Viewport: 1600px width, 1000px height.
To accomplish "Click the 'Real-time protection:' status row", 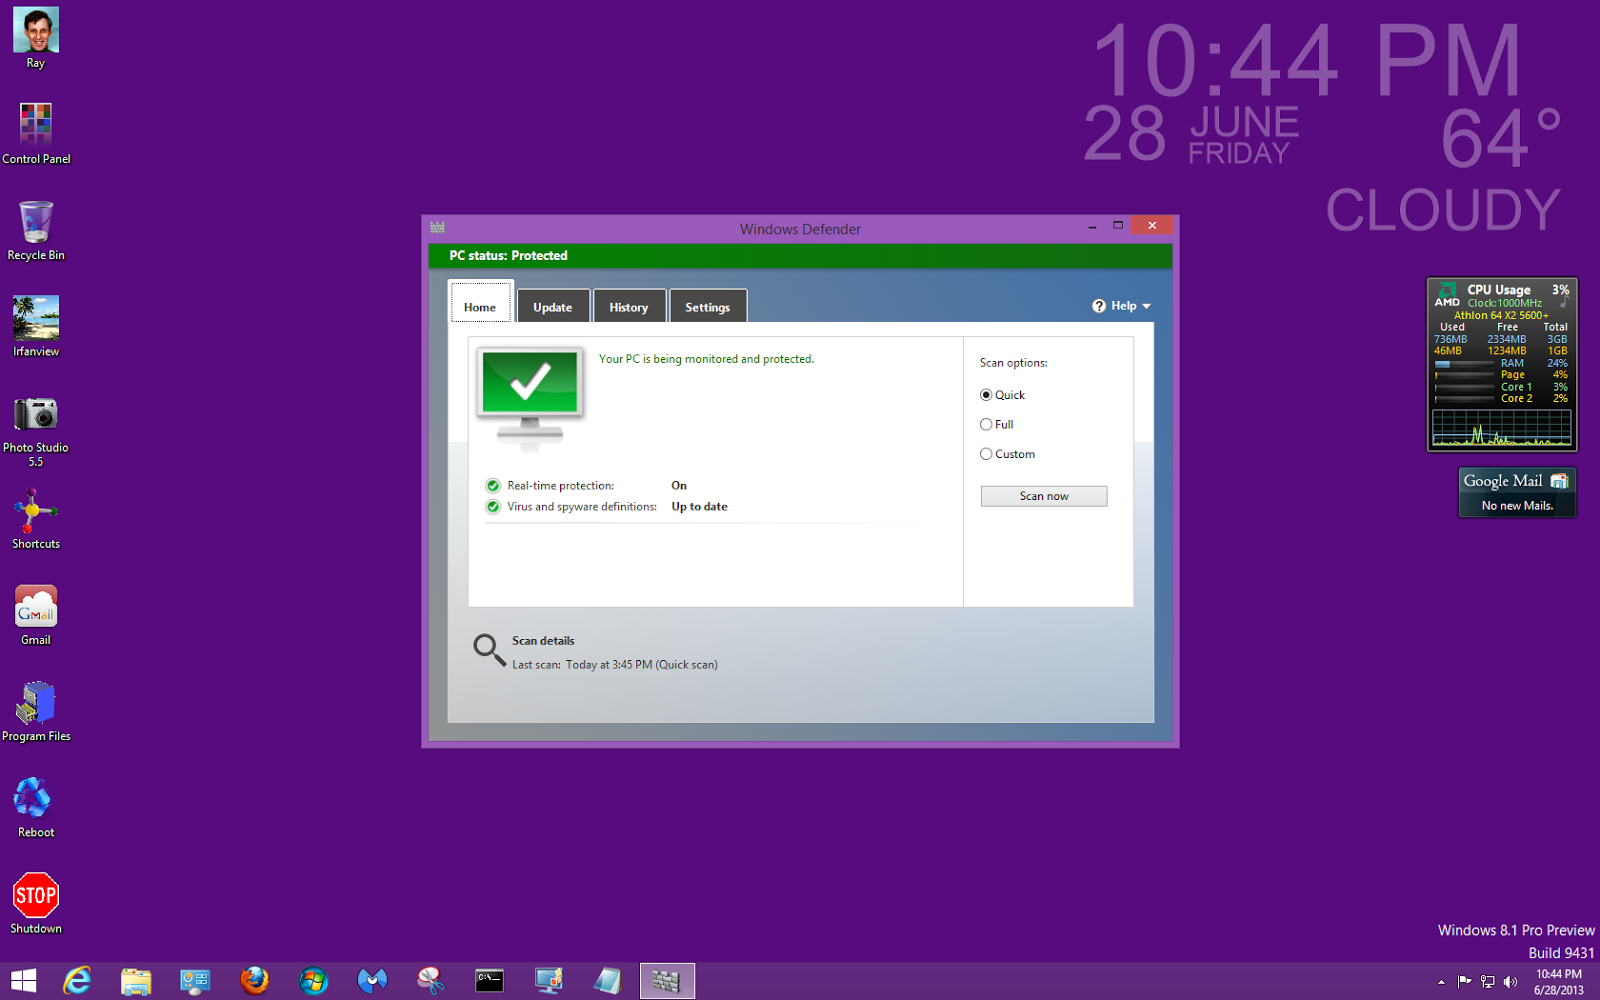I will (586, 486).
